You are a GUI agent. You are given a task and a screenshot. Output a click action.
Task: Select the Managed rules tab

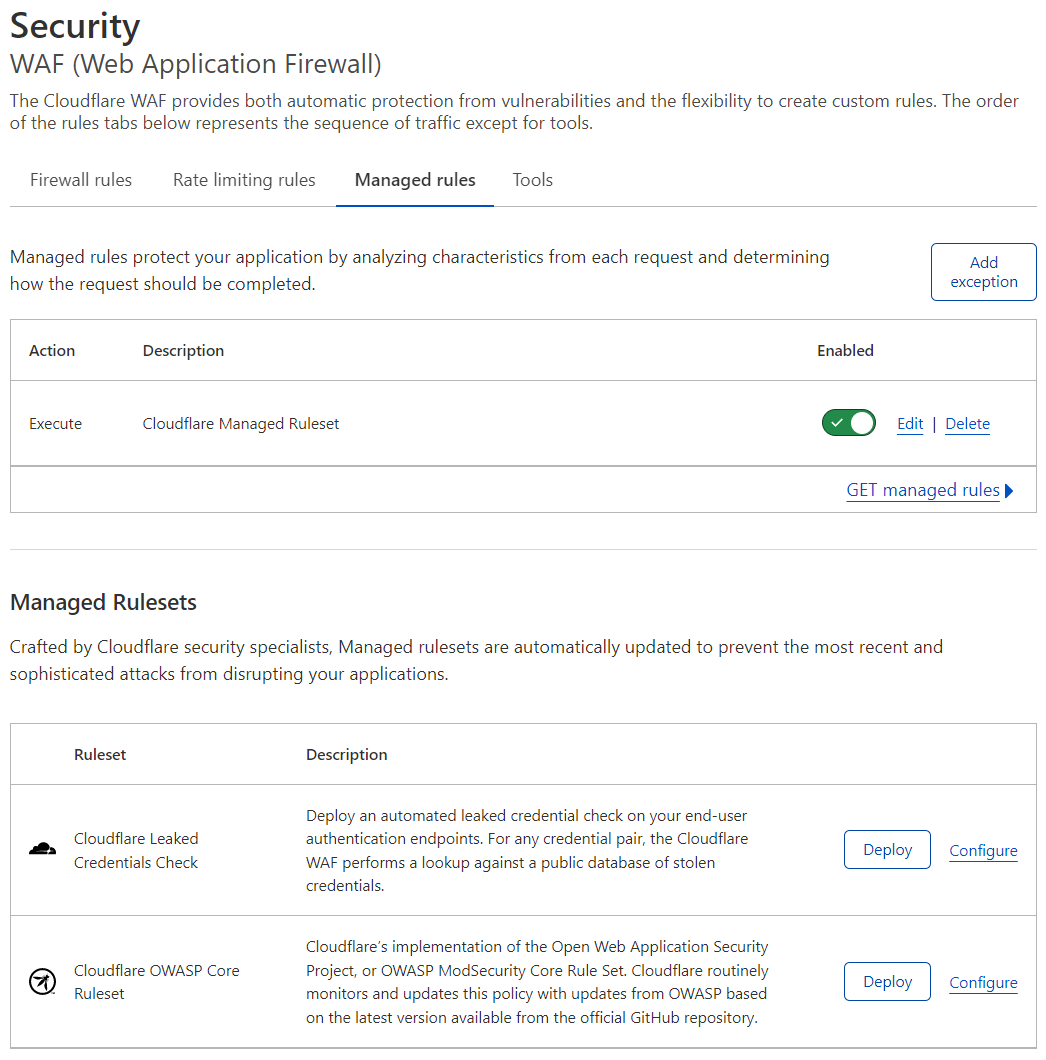415,180
